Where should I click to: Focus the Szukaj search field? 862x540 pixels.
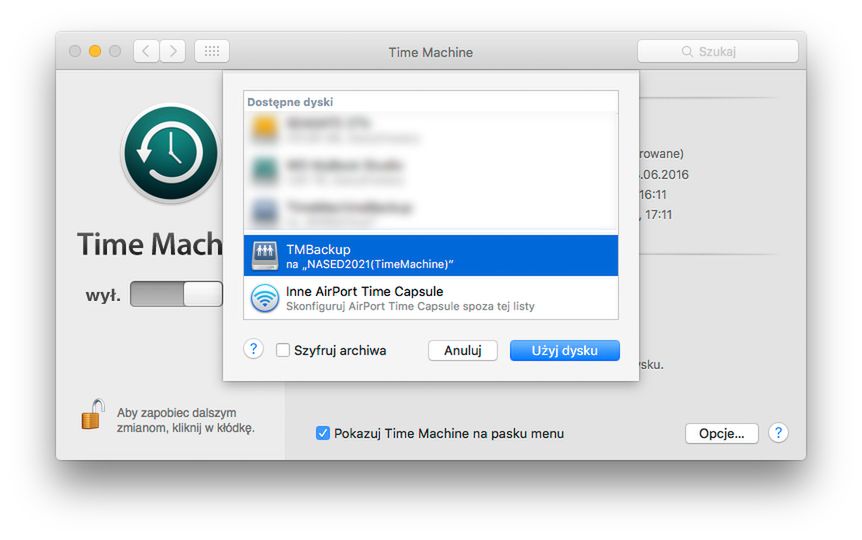click(x=717, y=52)
